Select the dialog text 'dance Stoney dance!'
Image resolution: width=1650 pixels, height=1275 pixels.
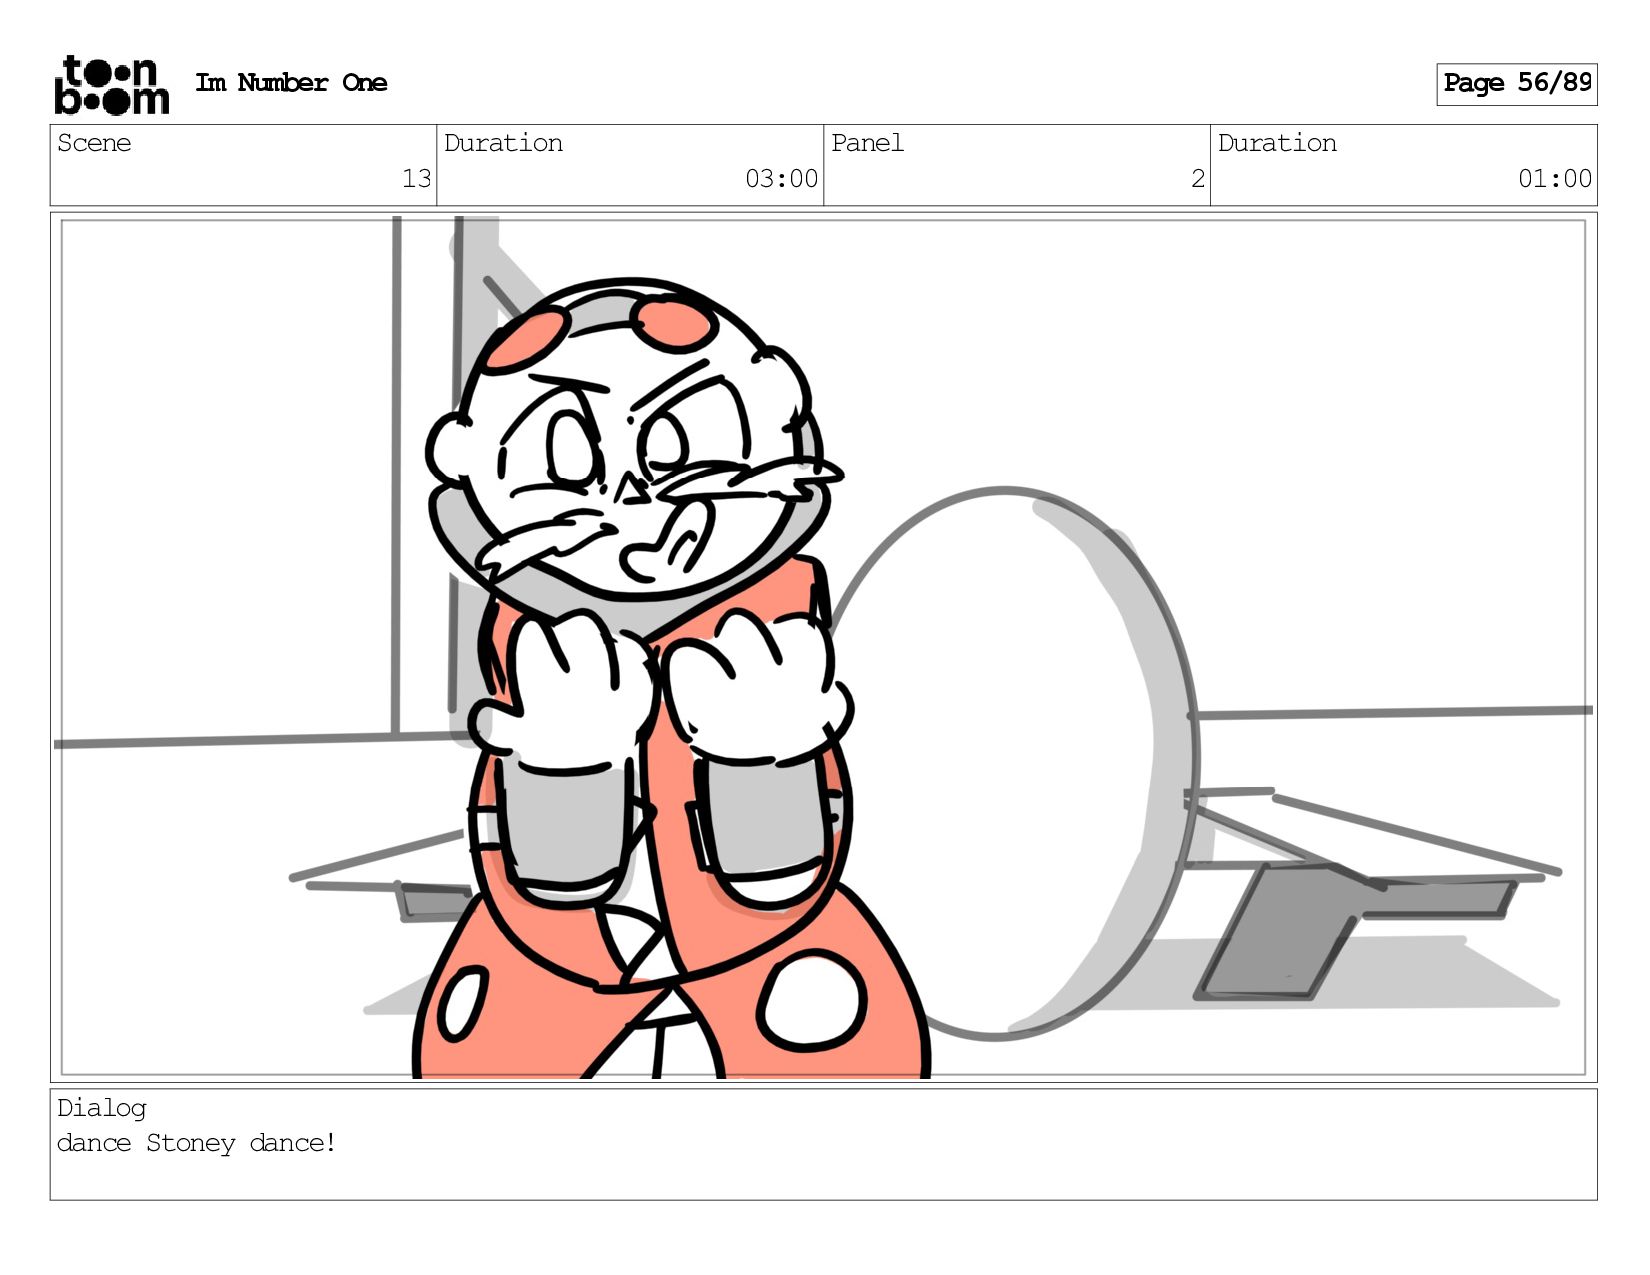pos(197,1143)
